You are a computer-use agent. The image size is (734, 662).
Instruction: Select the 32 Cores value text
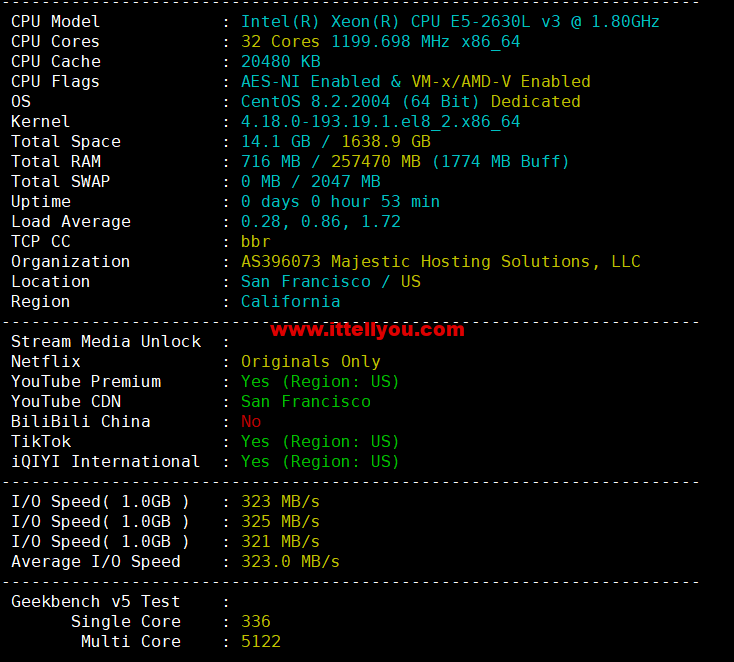[280, 42]
